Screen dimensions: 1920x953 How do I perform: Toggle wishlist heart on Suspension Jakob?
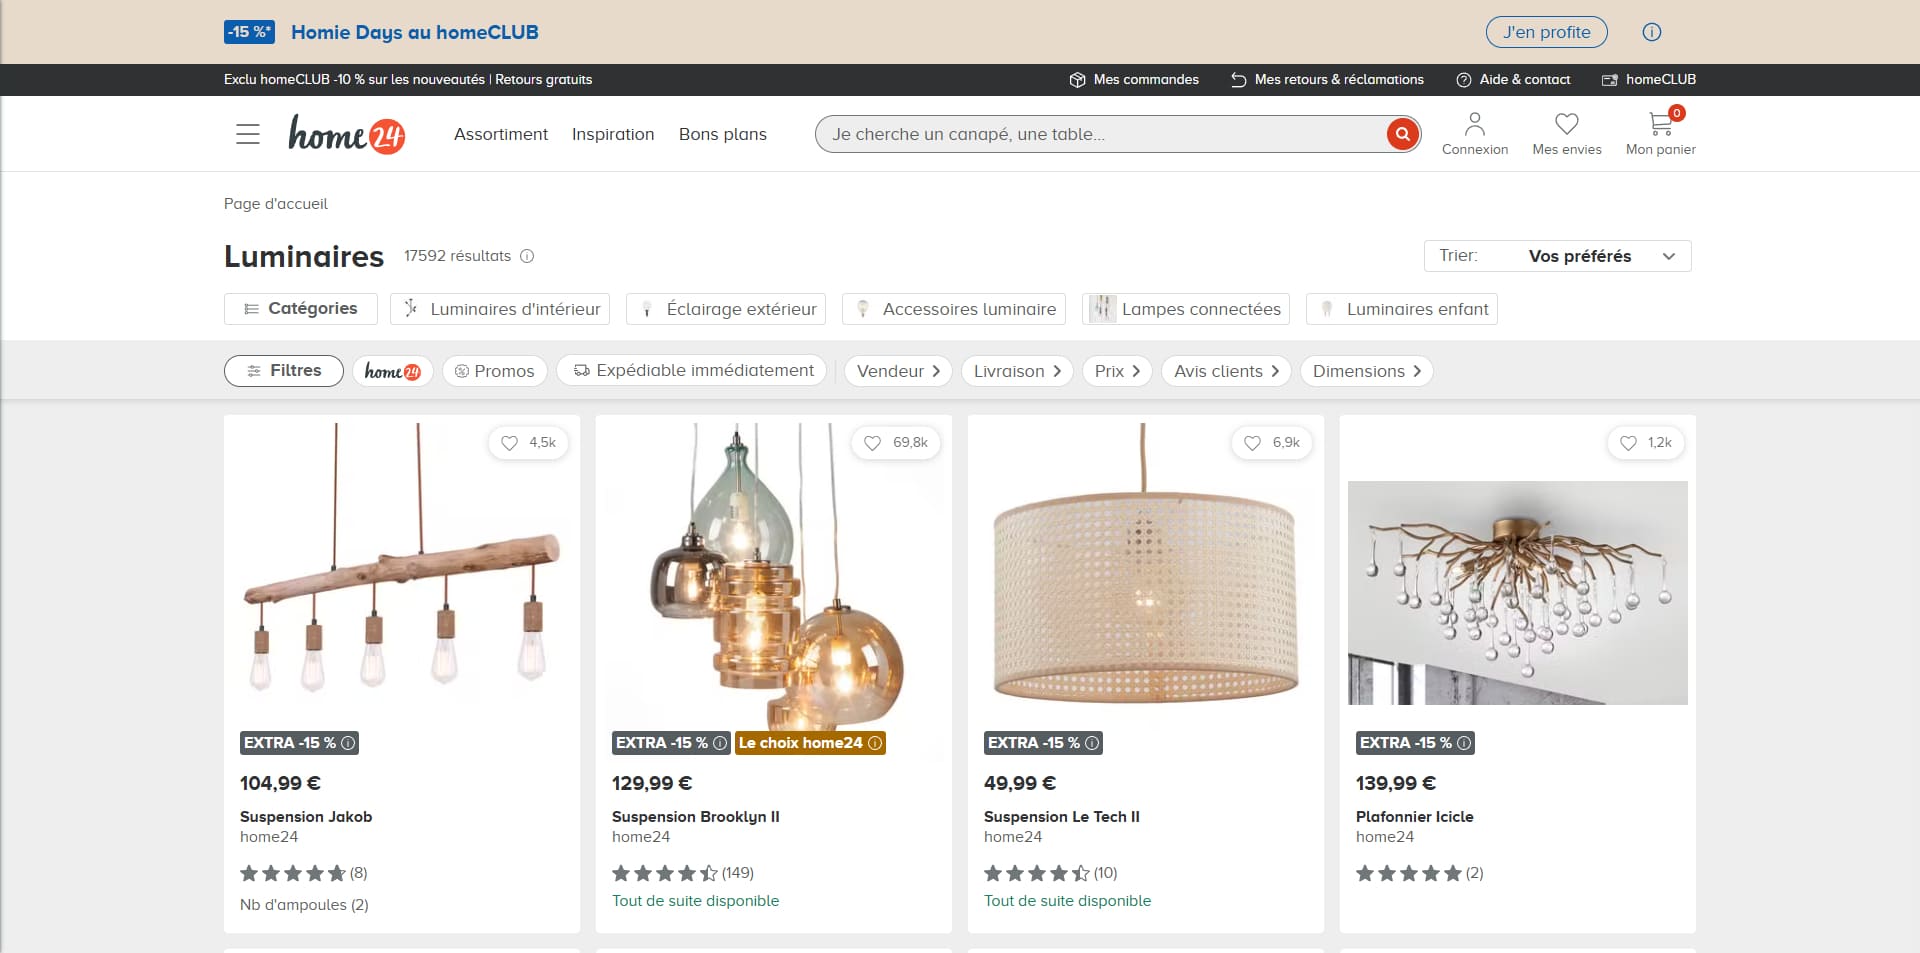pyautogui.click(x=510, y=443)
